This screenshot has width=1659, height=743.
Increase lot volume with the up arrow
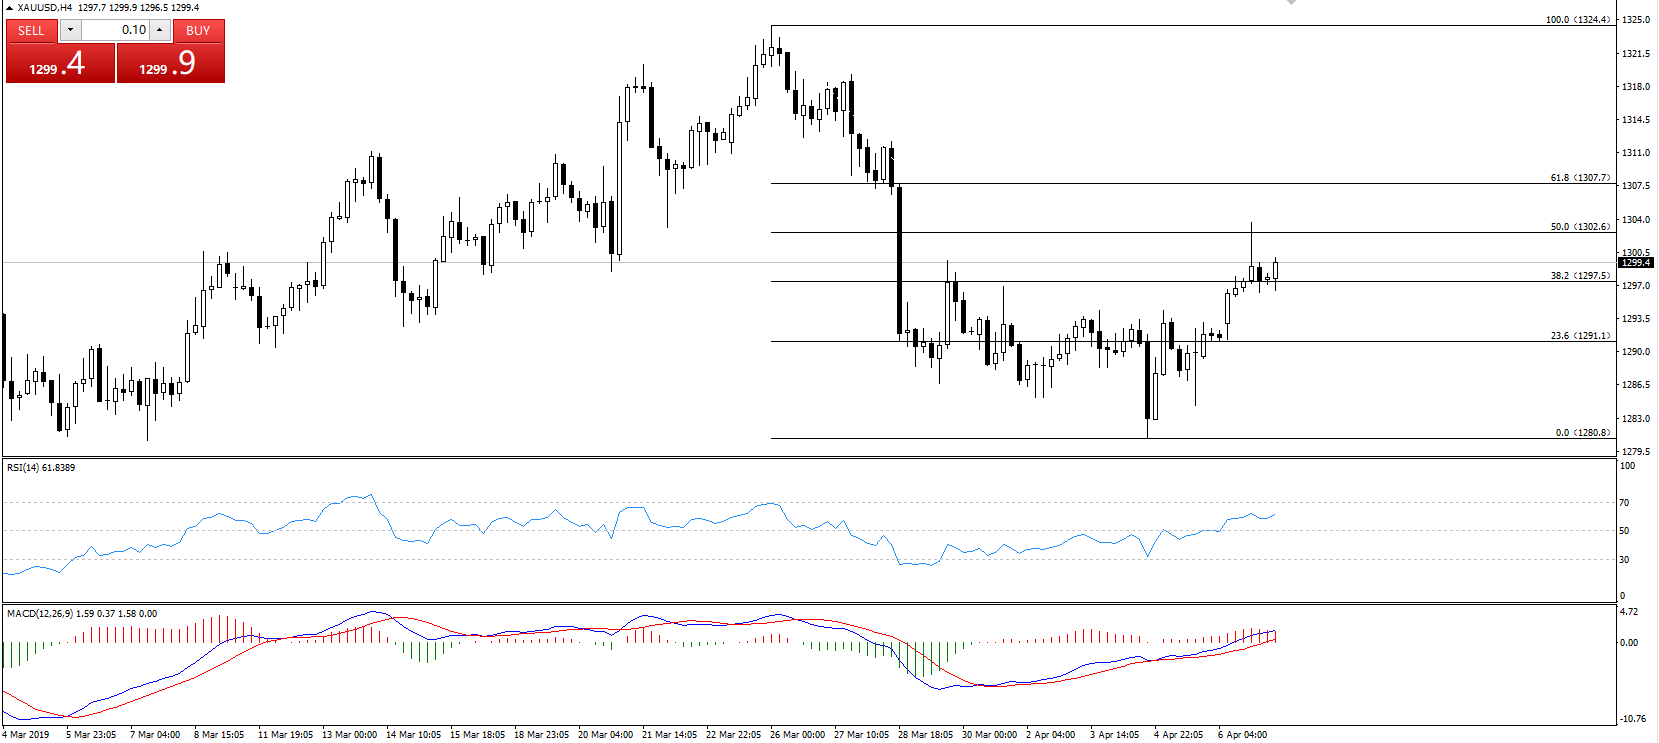pyautogui.click(x=159, y=30)
